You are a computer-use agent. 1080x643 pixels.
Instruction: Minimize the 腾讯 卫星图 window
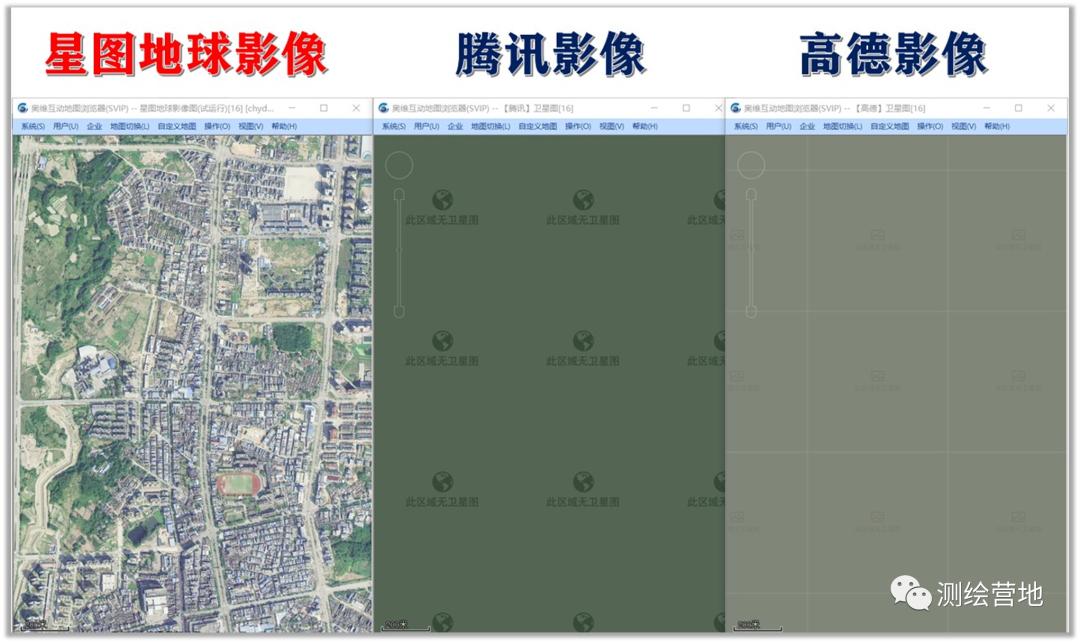coord(654,108)
